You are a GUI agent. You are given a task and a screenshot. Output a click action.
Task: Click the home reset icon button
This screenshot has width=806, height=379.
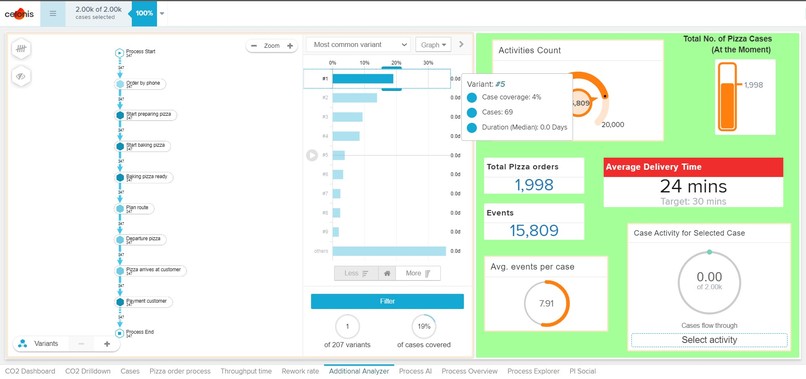387,274
